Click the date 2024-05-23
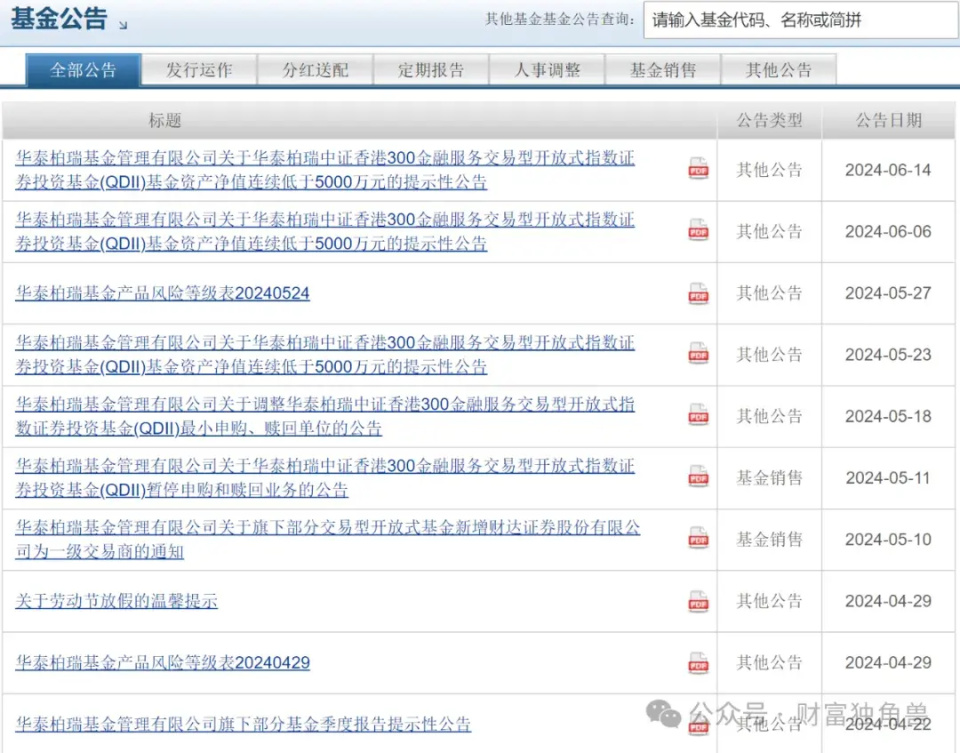 click(888, 354)
